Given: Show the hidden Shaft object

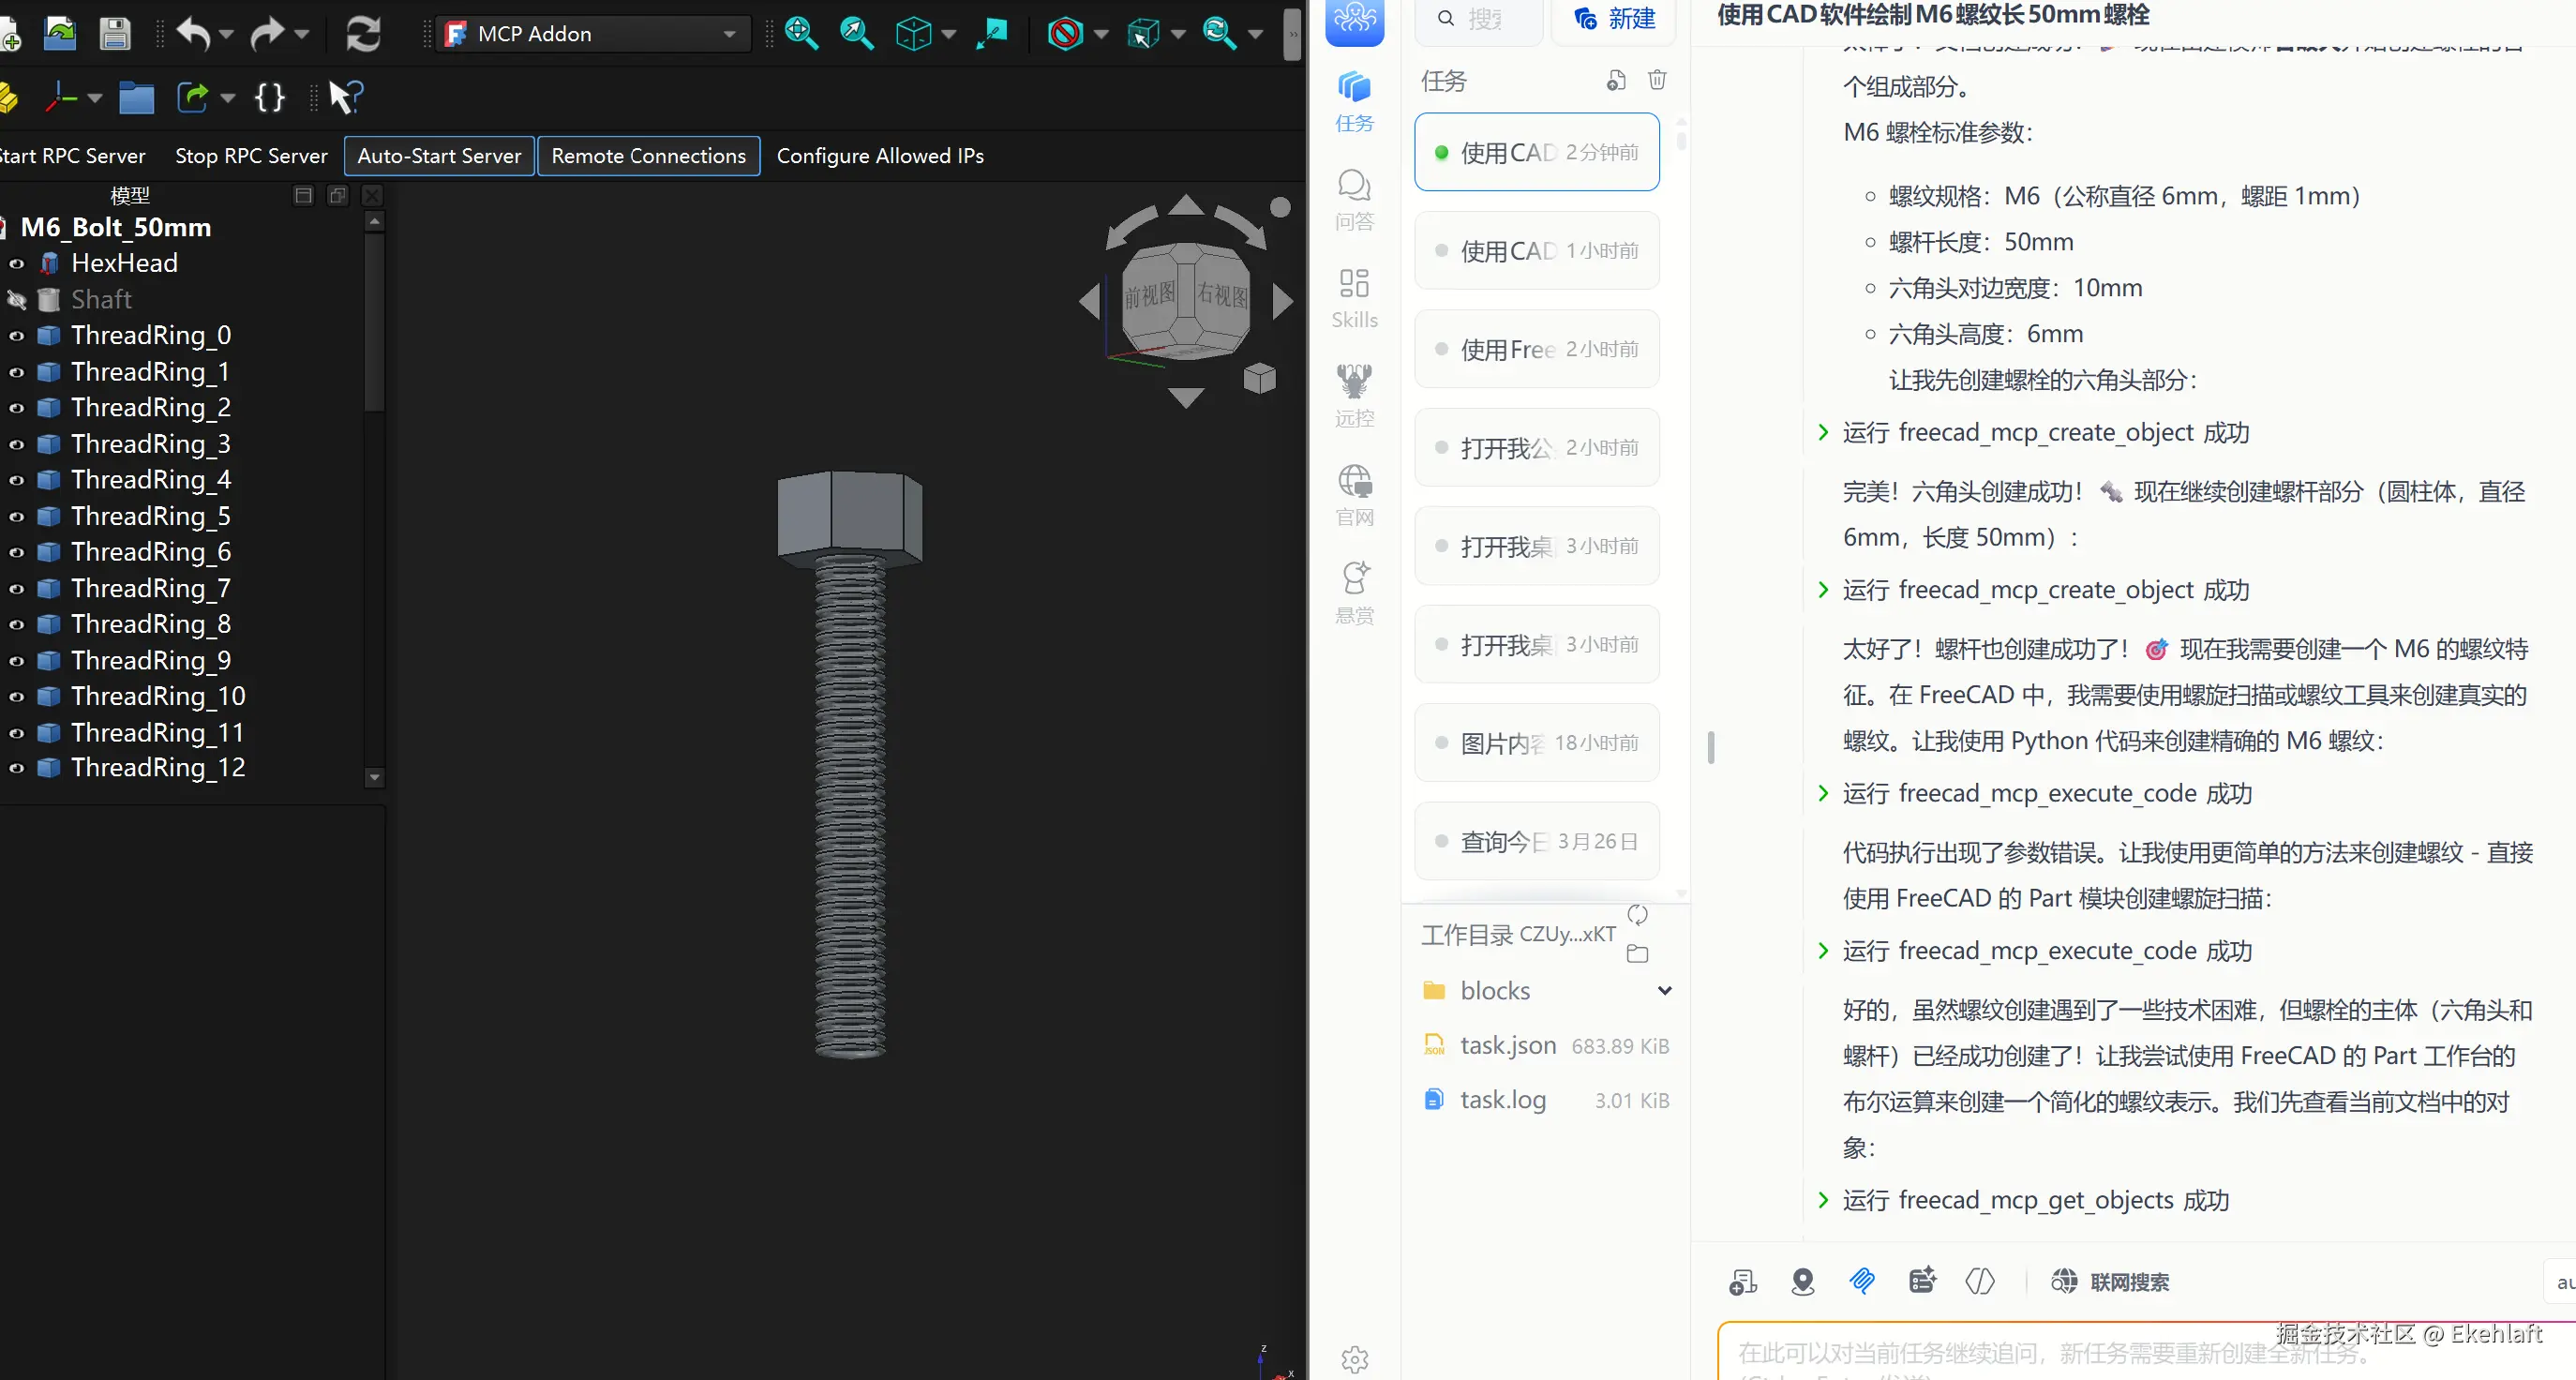Looking at the screenshot, I should click(17, 300).
